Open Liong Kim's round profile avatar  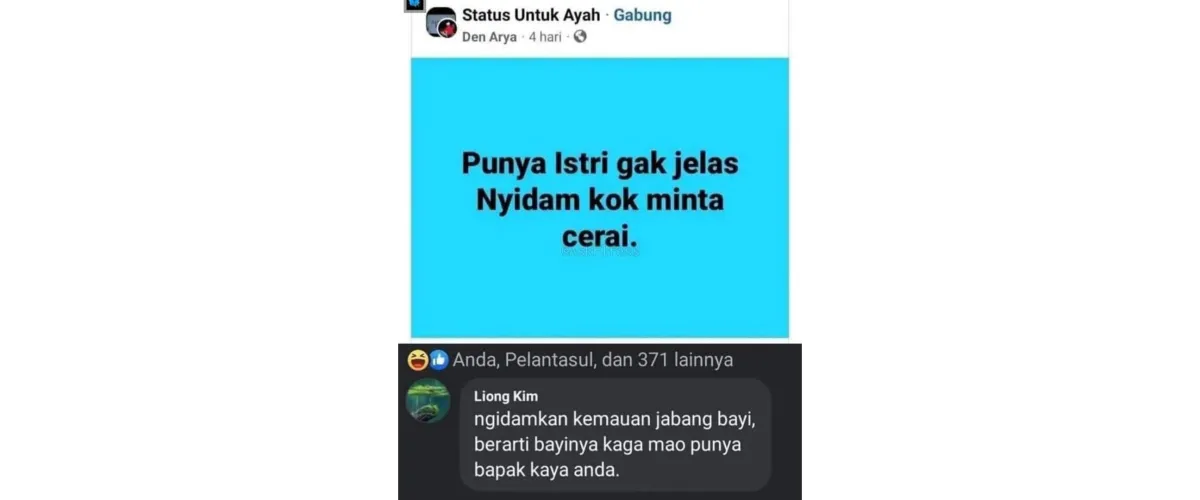tap(427, 401)
